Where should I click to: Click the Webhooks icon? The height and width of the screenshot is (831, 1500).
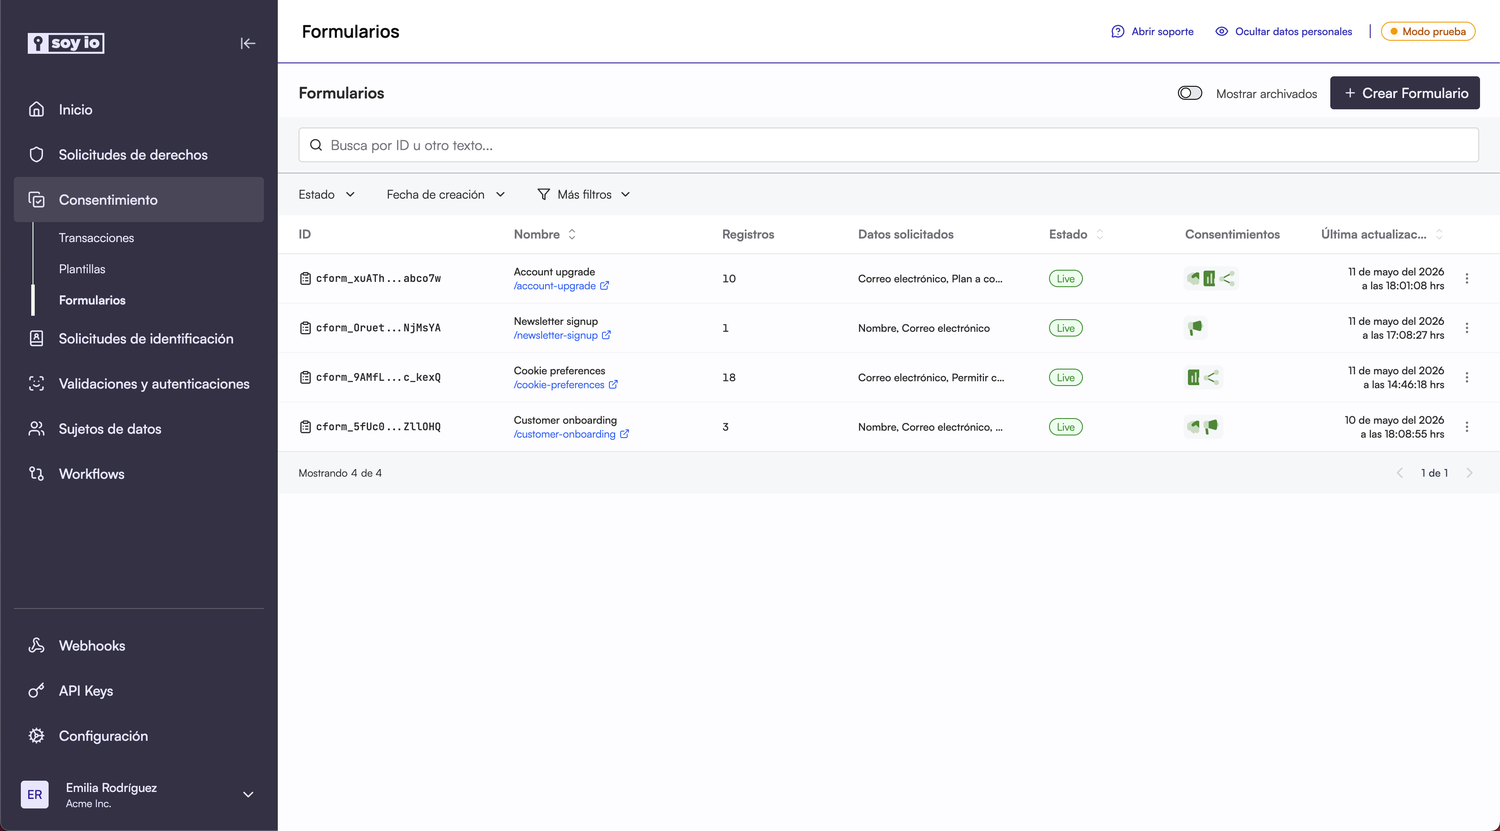click(x=37, y=645)
